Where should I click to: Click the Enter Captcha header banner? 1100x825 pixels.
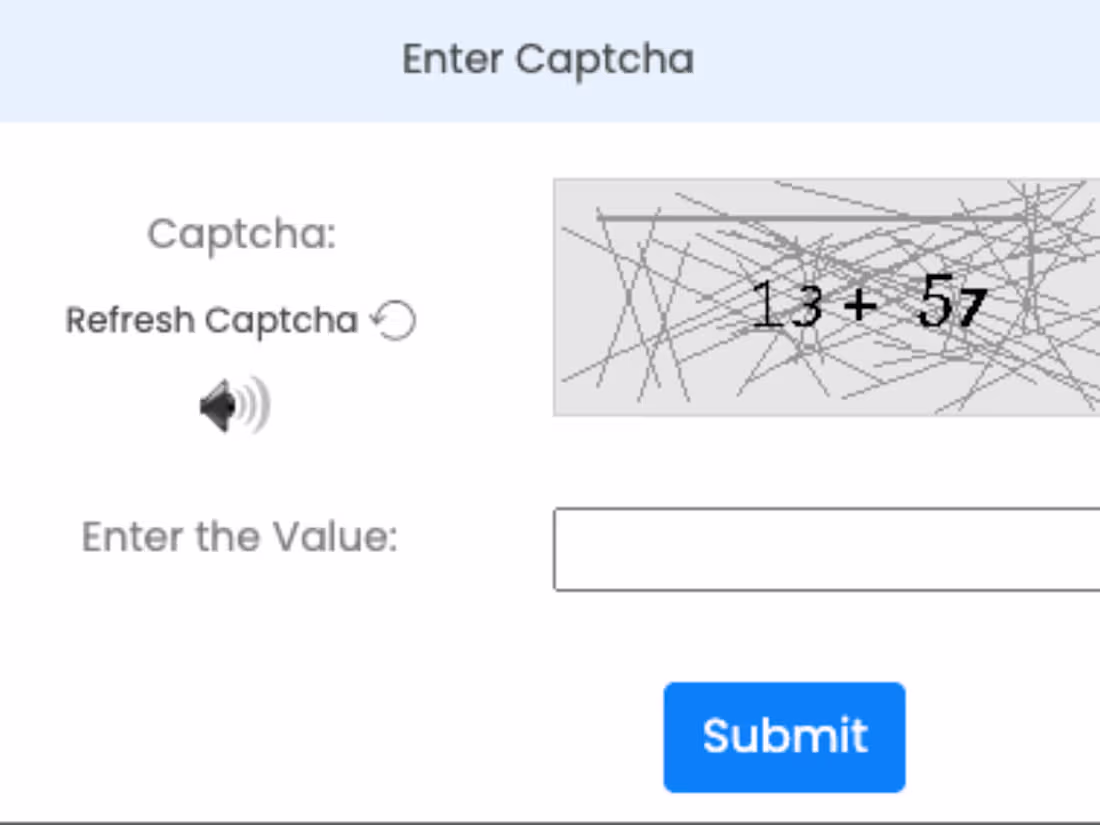[x=550, y=60]
